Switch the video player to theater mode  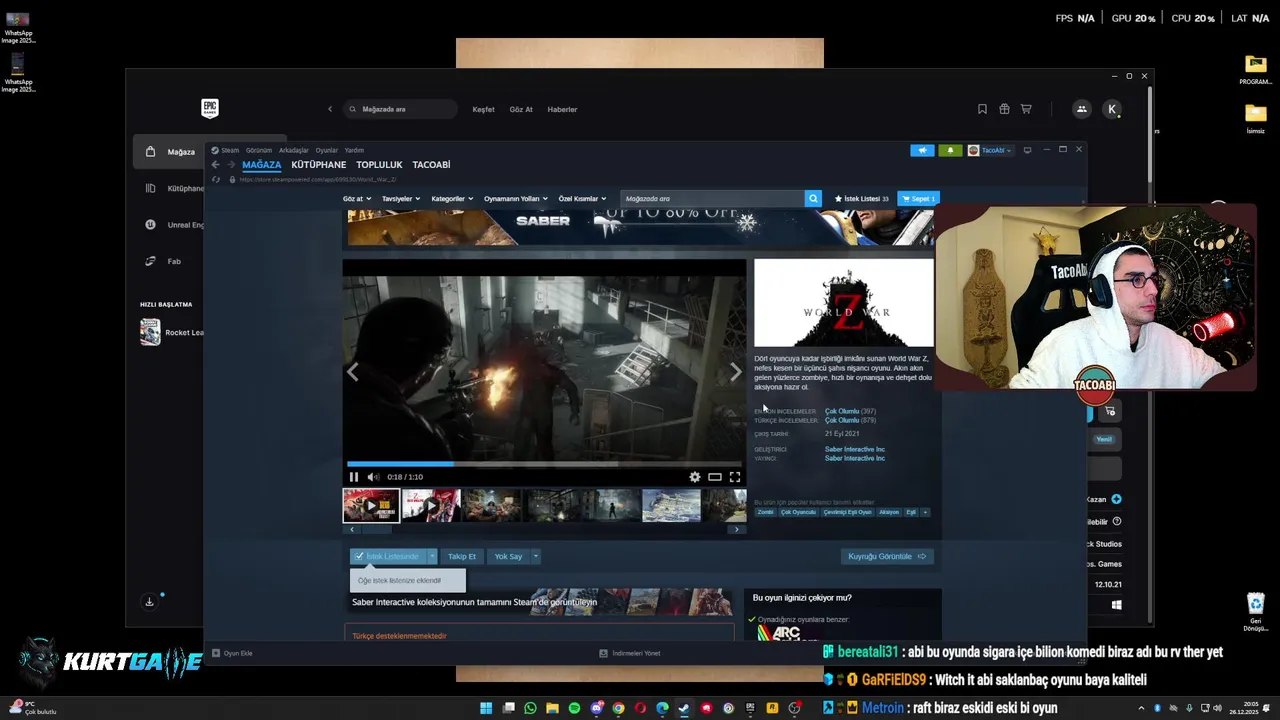715,477
